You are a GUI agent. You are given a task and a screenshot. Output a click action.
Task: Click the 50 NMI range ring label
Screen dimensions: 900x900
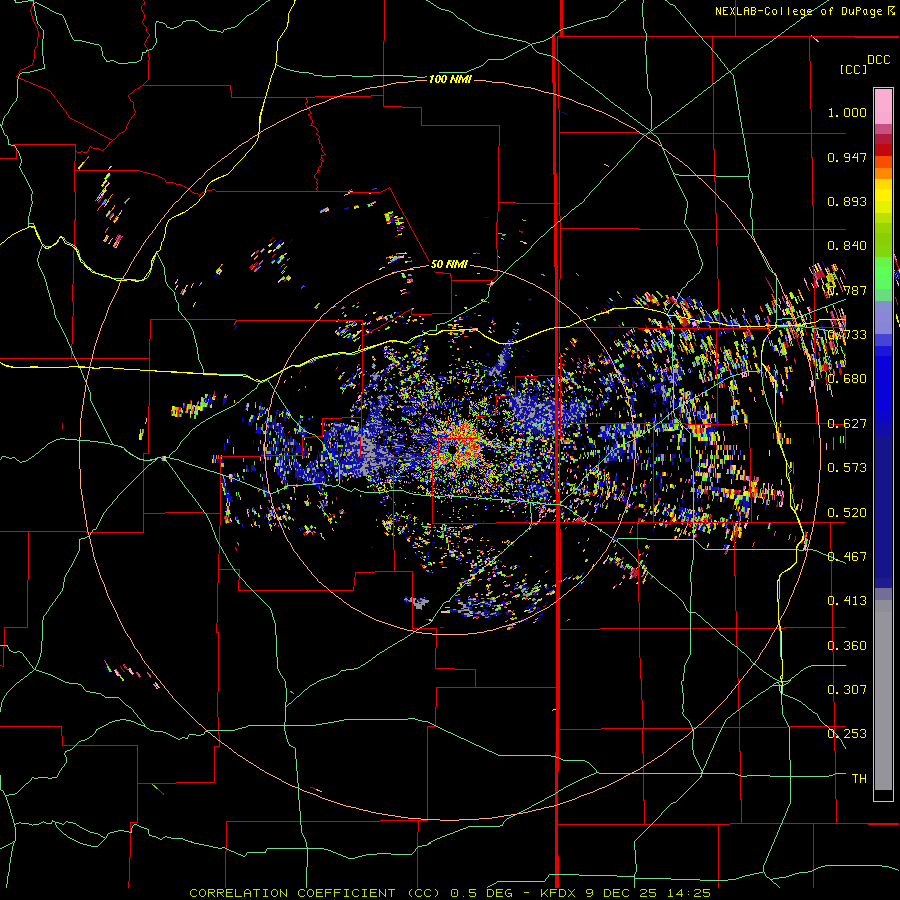coord(449,265)
